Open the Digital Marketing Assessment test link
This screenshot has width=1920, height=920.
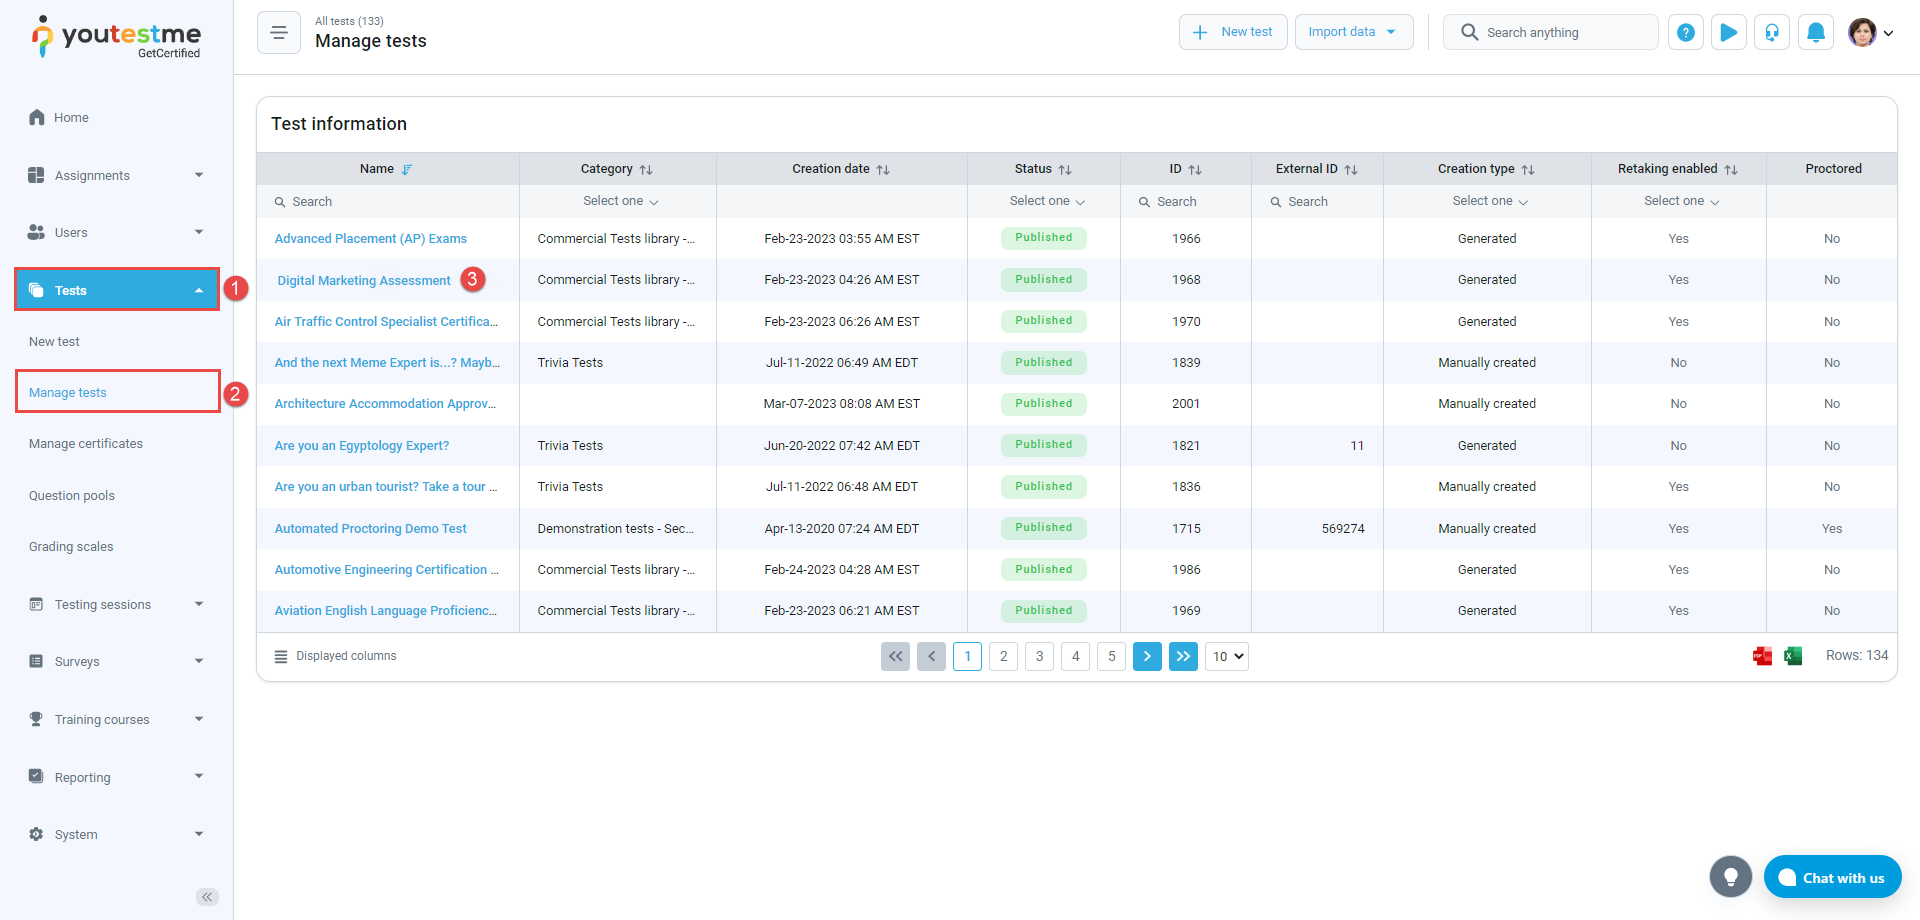pyautogui.click(x=364, y=281)
